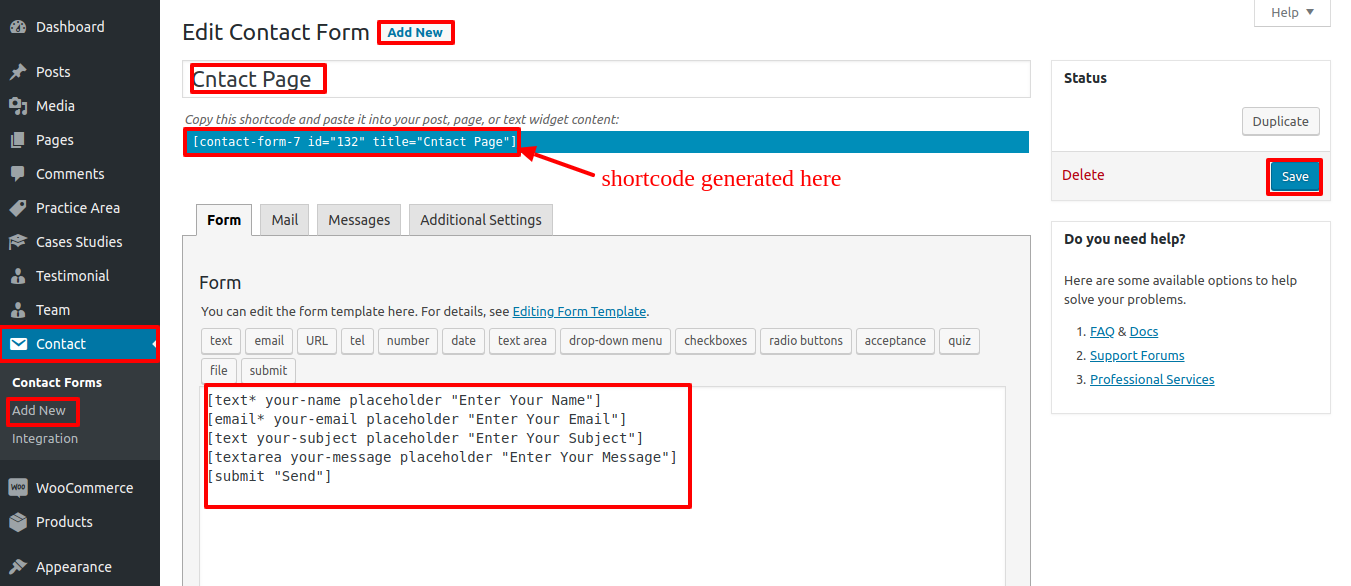Click the WooCommerce logo icon
1351x586 pixels.
tap(18, 488)
